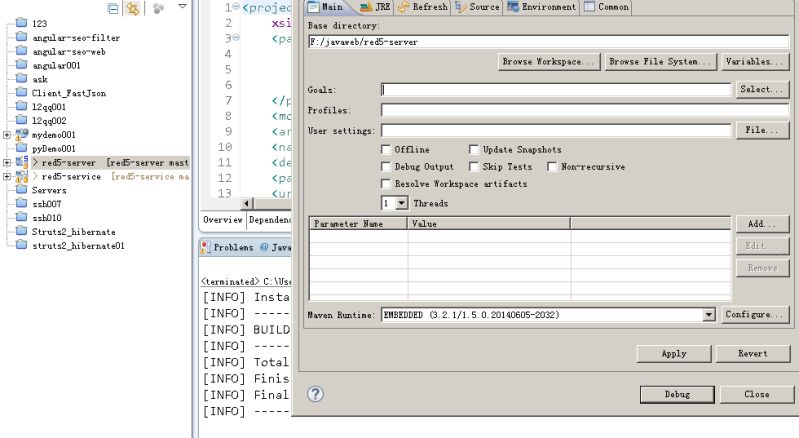Click the User settings input field
This screenshot has height=438, width=799.
[x=556, y=130]
